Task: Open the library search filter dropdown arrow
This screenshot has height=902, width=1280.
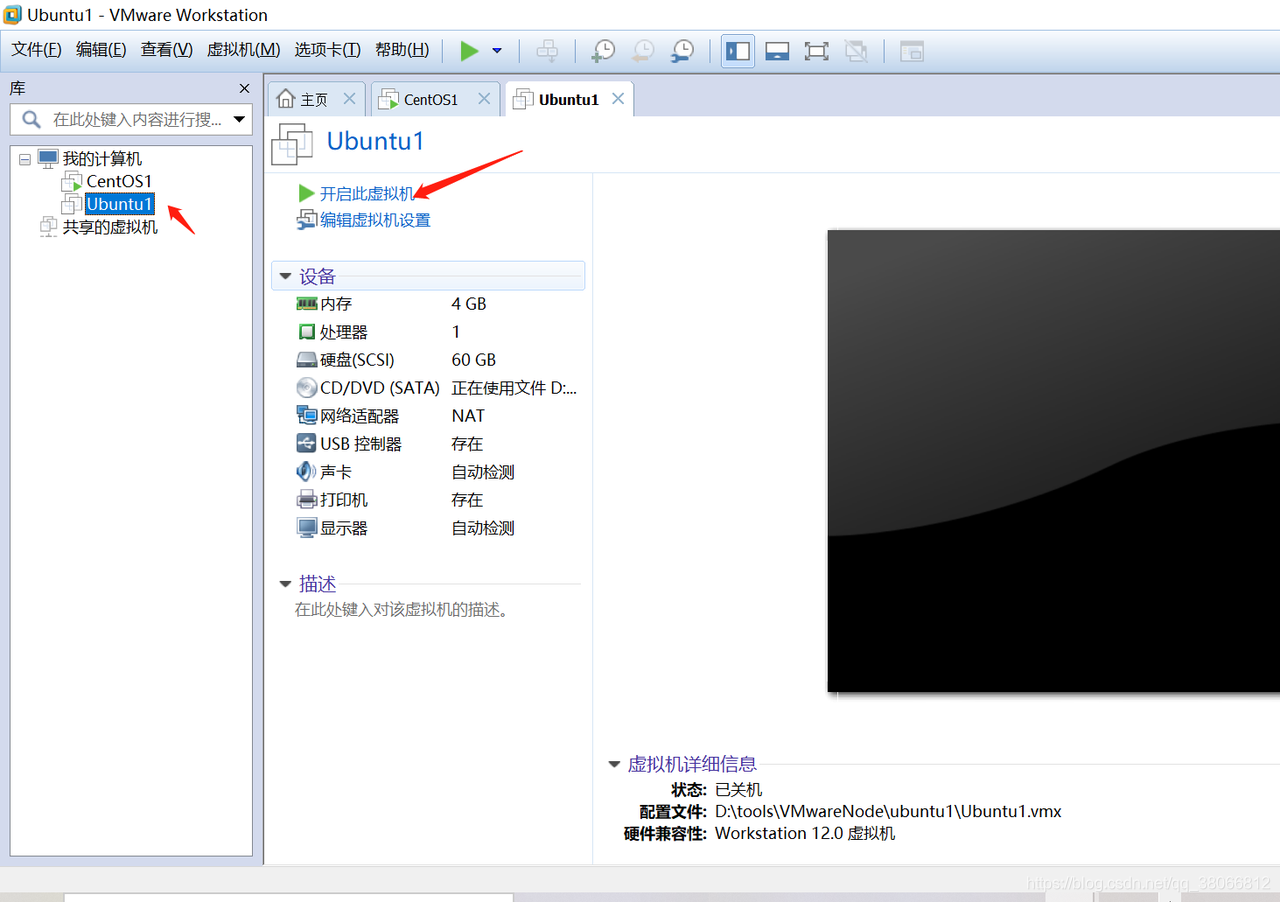Action: tap(239, 120)
